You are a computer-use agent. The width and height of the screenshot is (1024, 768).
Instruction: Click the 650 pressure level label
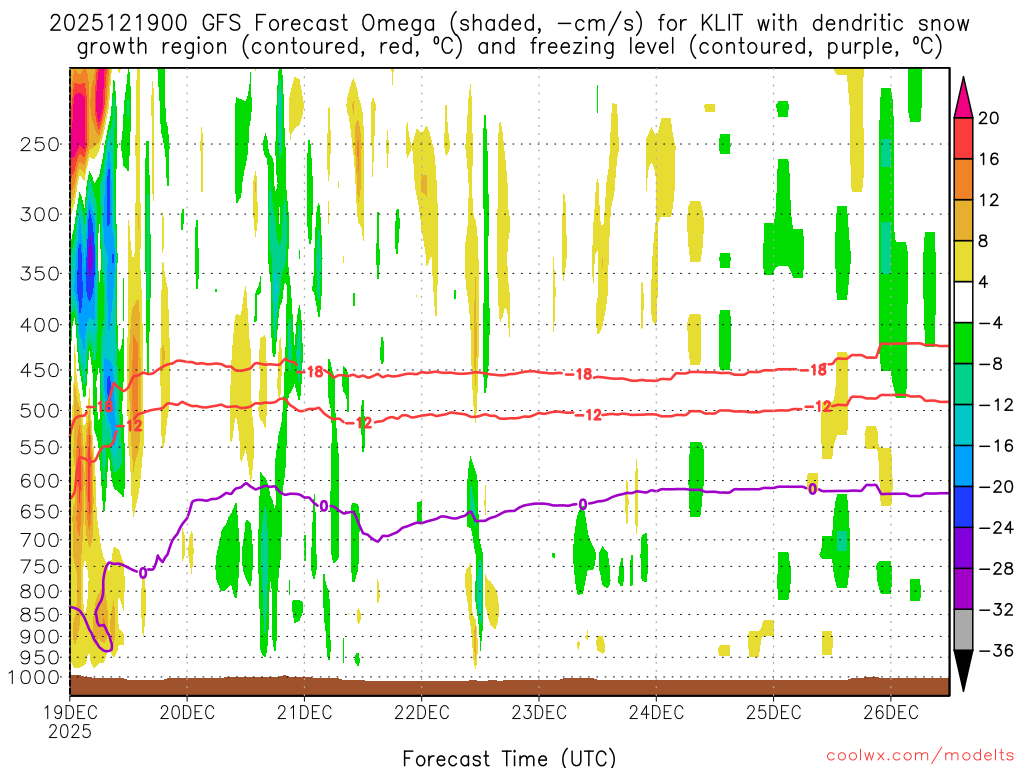(40, 511)
